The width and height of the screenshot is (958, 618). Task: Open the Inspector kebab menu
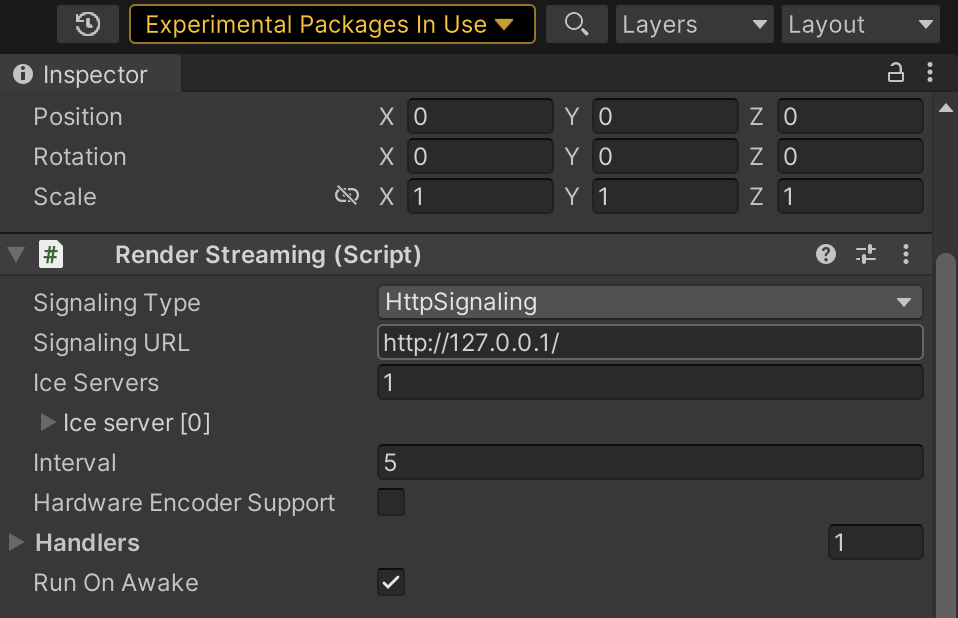tap(929, 72)
